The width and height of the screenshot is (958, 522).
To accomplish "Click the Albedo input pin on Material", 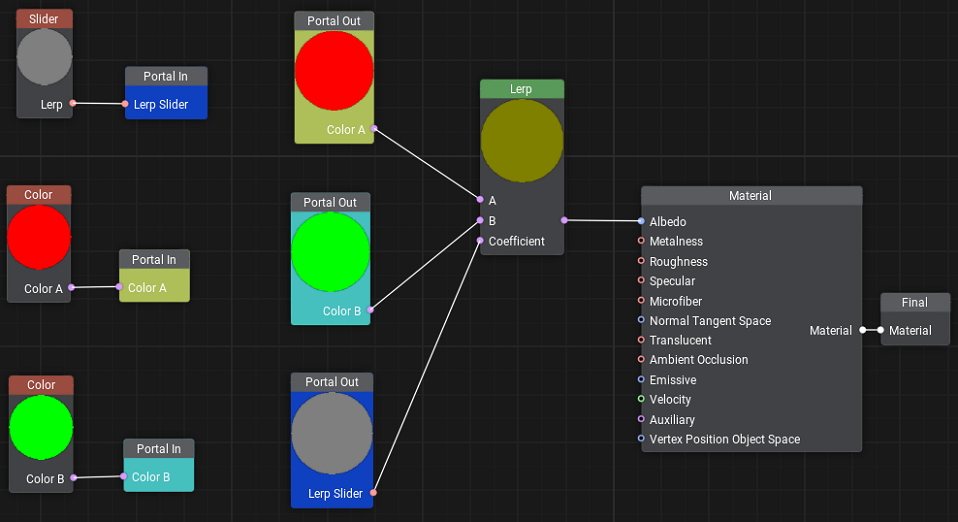I will (641, 221).
